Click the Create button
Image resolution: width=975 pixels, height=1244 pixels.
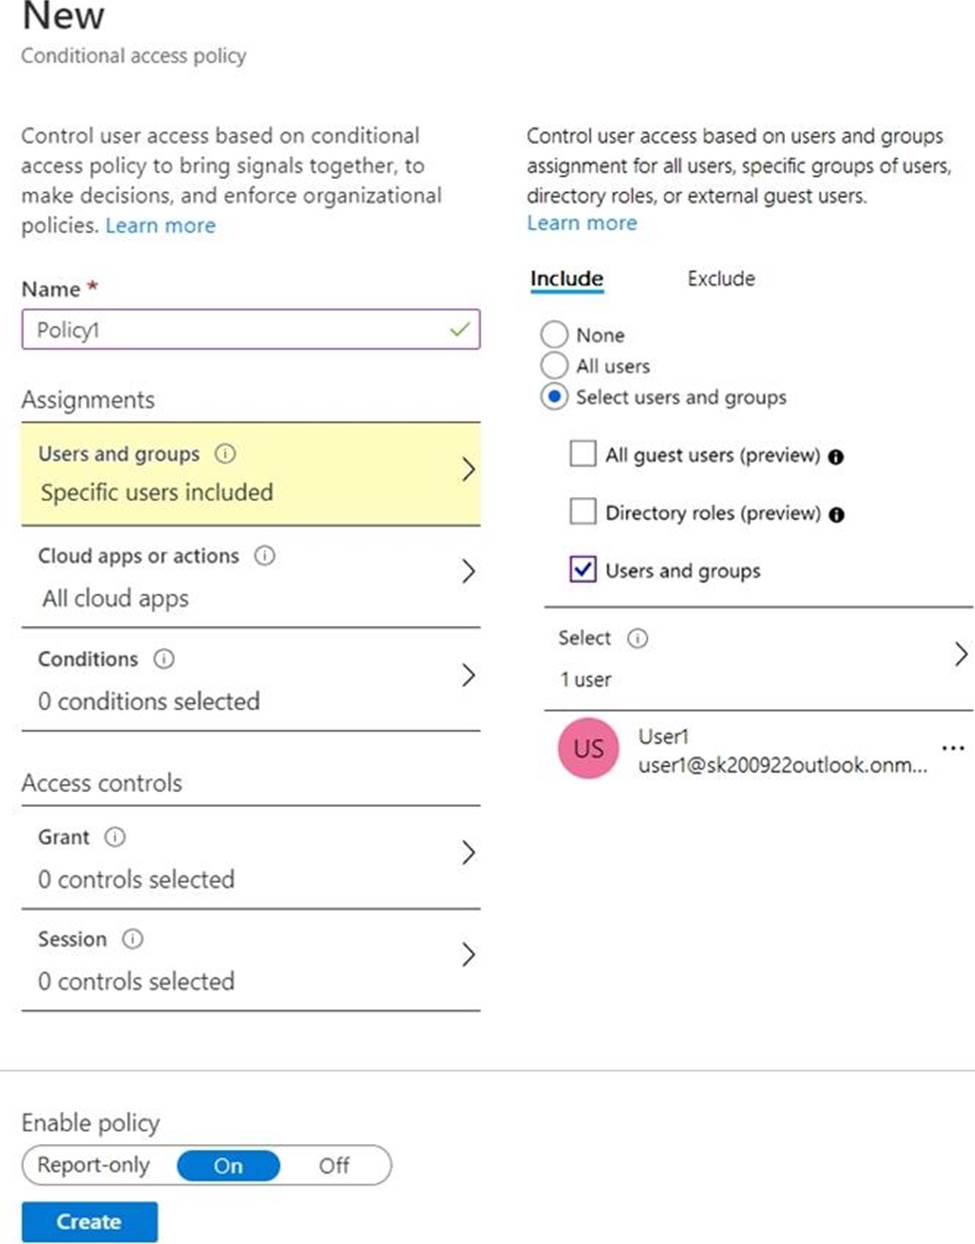tap(89, 1222)
